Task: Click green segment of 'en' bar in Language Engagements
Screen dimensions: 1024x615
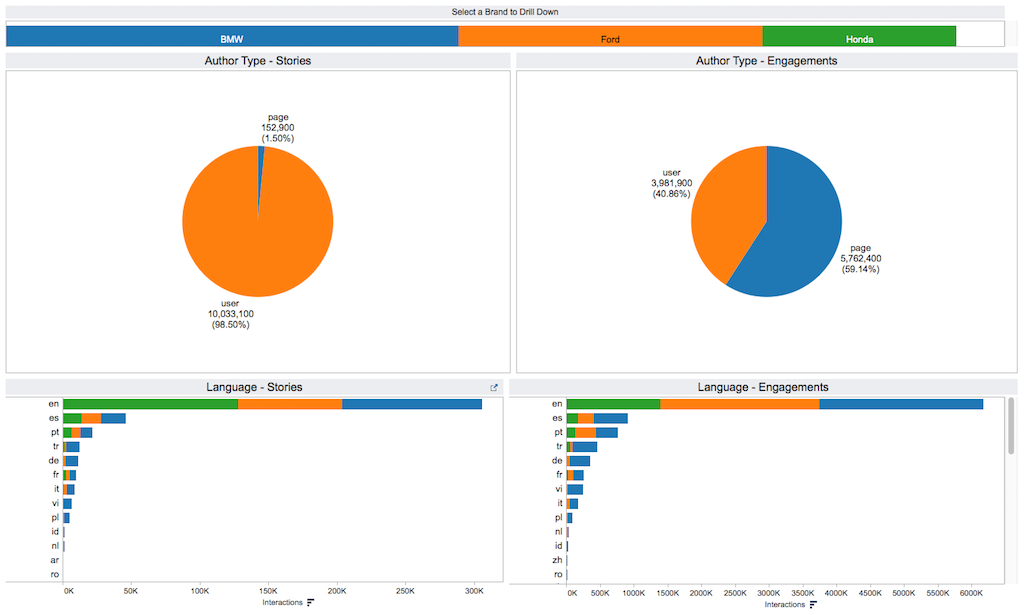Action: point(613,404)
